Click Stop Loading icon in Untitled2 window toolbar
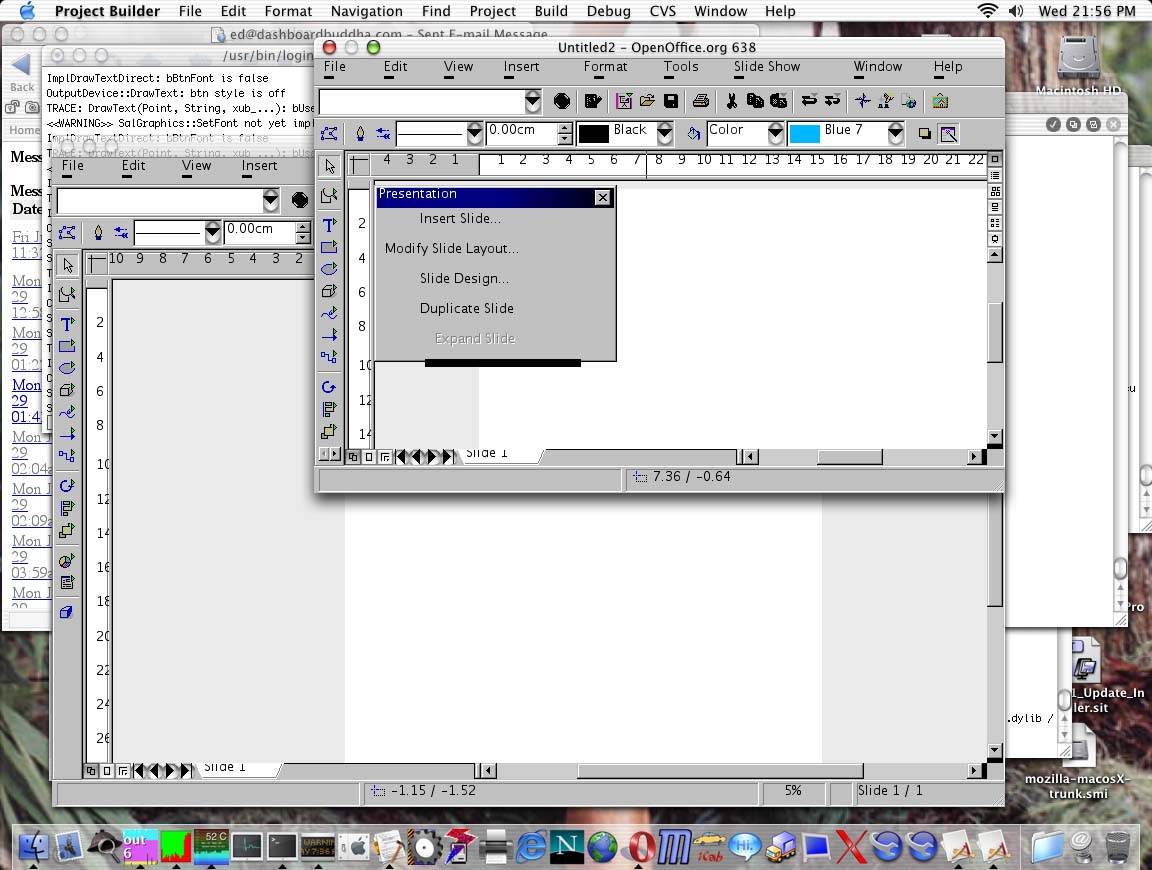The width and height of the screenshot is (1152, 870). click(x=562, y=101)
